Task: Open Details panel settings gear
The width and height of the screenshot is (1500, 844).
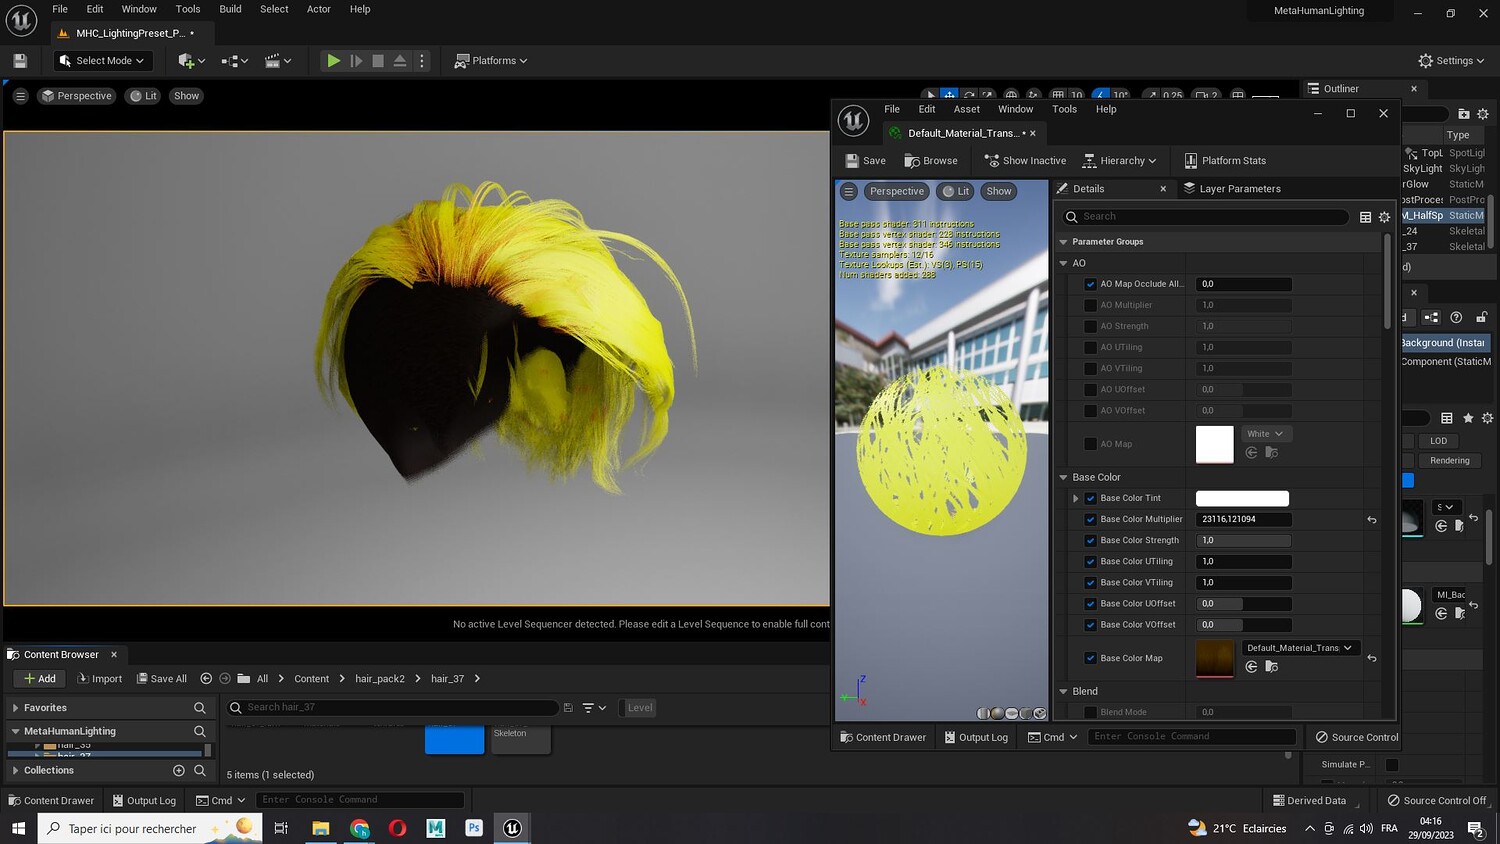Action: [1384, 217]
